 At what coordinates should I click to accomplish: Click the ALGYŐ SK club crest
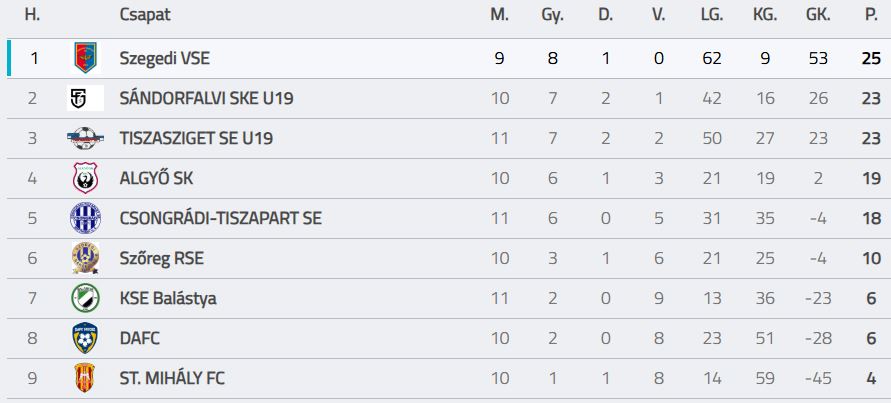click(x=85, y=178)
